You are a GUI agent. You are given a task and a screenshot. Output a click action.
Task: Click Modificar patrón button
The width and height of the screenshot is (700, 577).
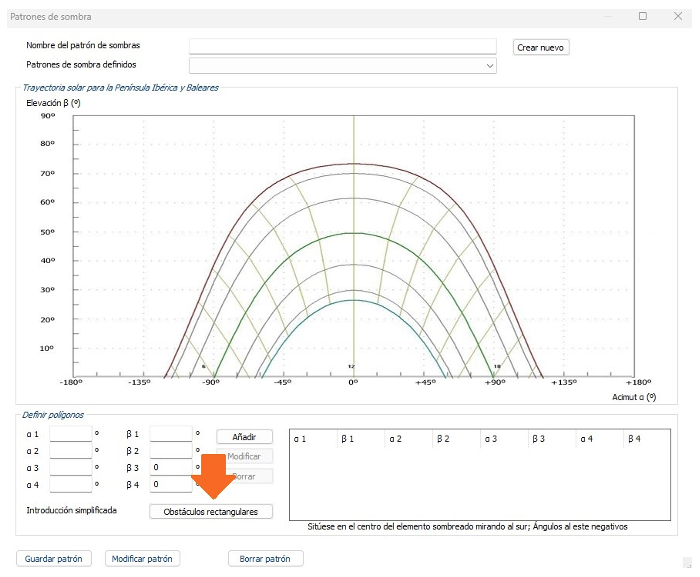click(x=142, y=559)
